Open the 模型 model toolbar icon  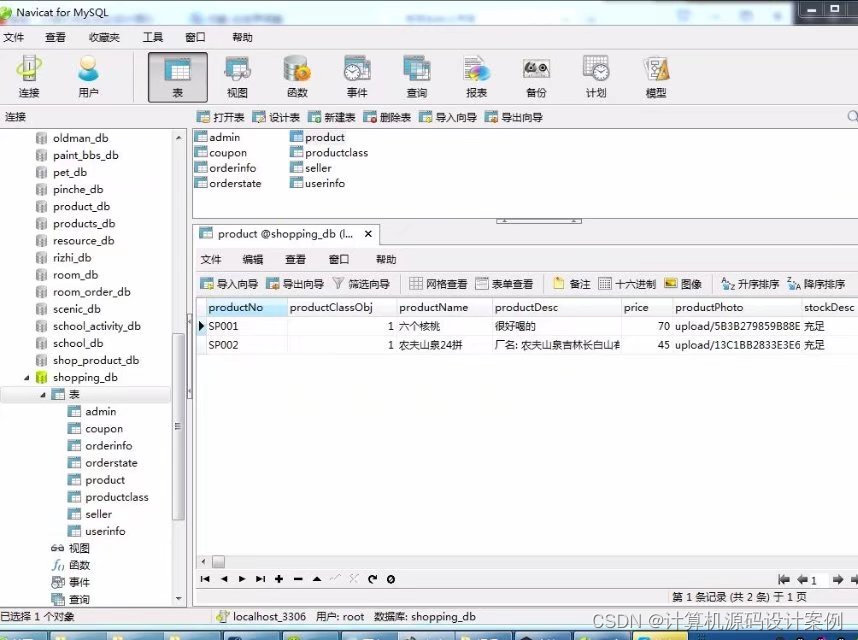(x=656, y=77)
